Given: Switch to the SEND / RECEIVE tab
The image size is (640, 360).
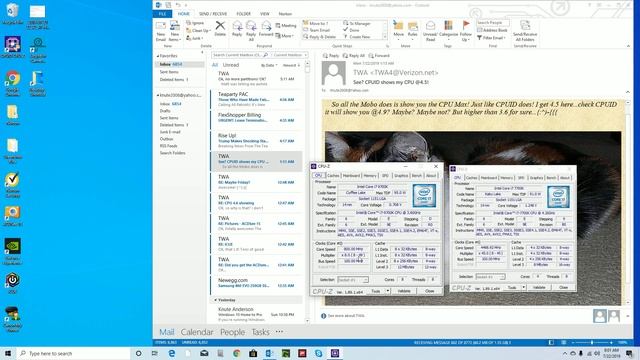Looking at the screenshot, I should point(213,14).
